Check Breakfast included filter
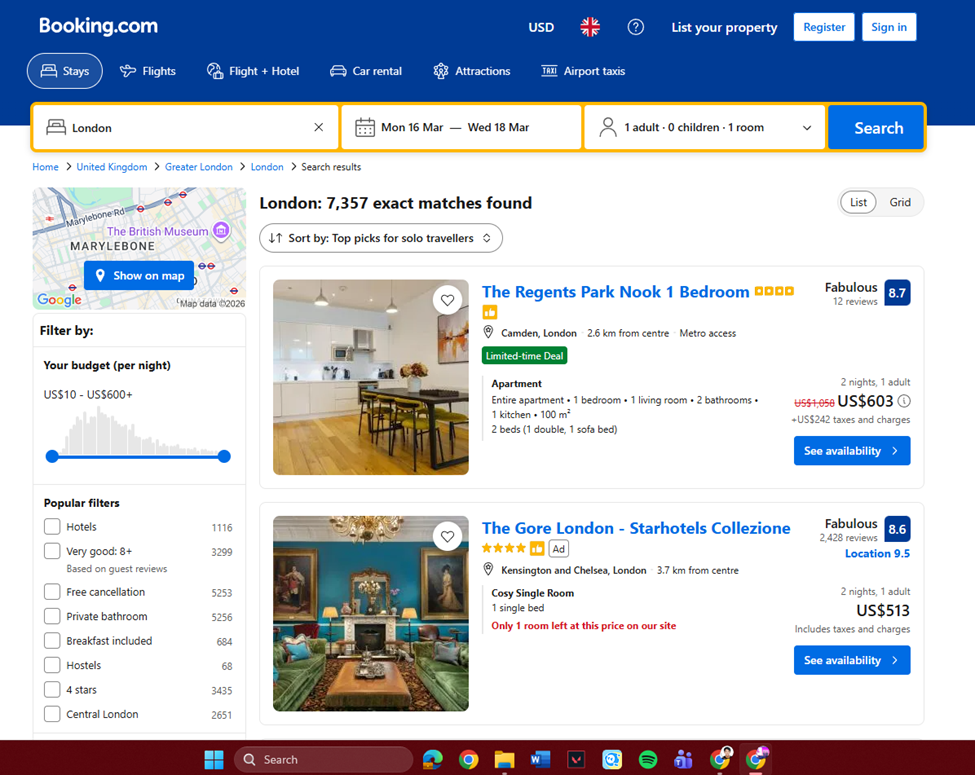The image size is (975, 775). pyautogui.click(x=52, y=641)
